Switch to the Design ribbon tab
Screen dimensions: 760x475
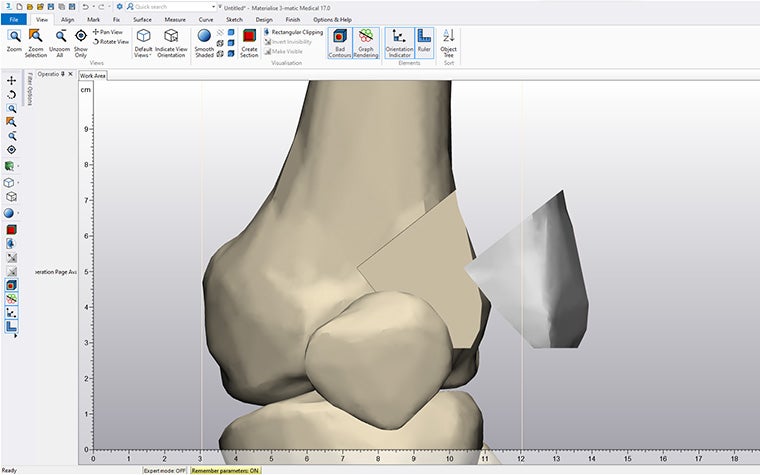coord(264,19)
